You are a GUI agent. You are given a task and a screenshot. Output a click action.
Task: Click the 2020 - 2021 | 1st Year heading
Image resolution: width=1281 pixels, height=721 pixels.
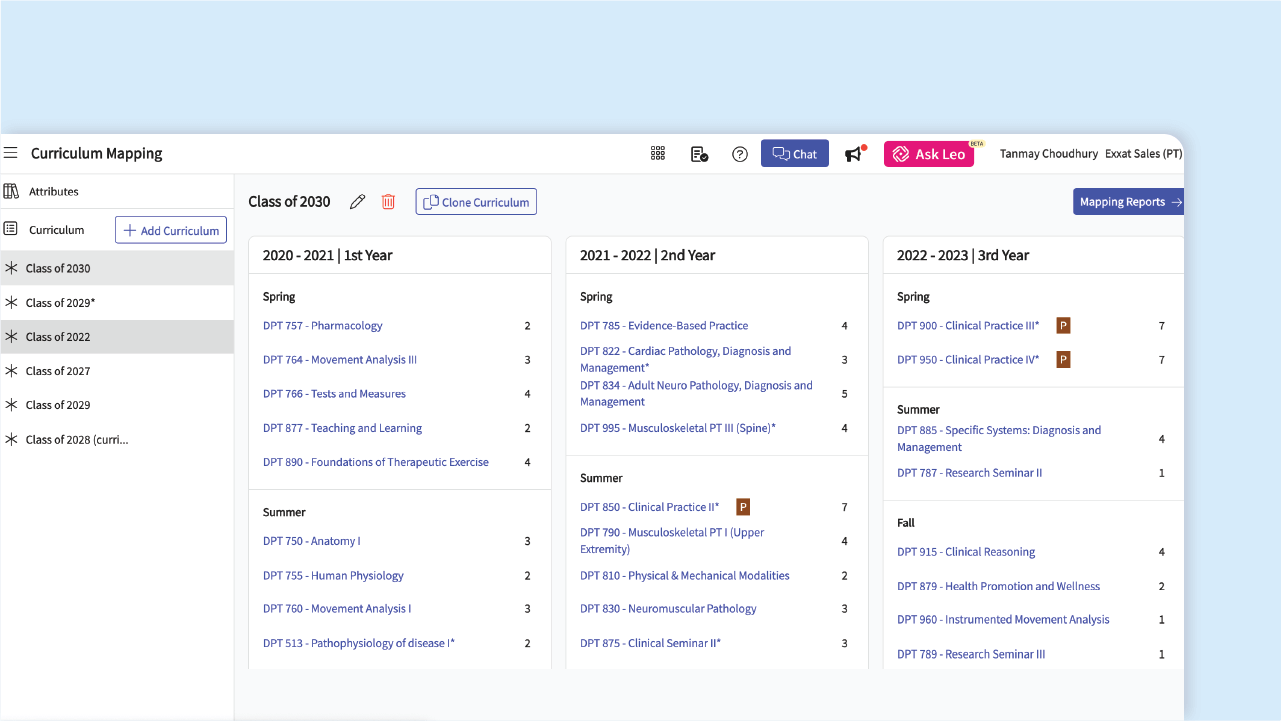(328, 255)
